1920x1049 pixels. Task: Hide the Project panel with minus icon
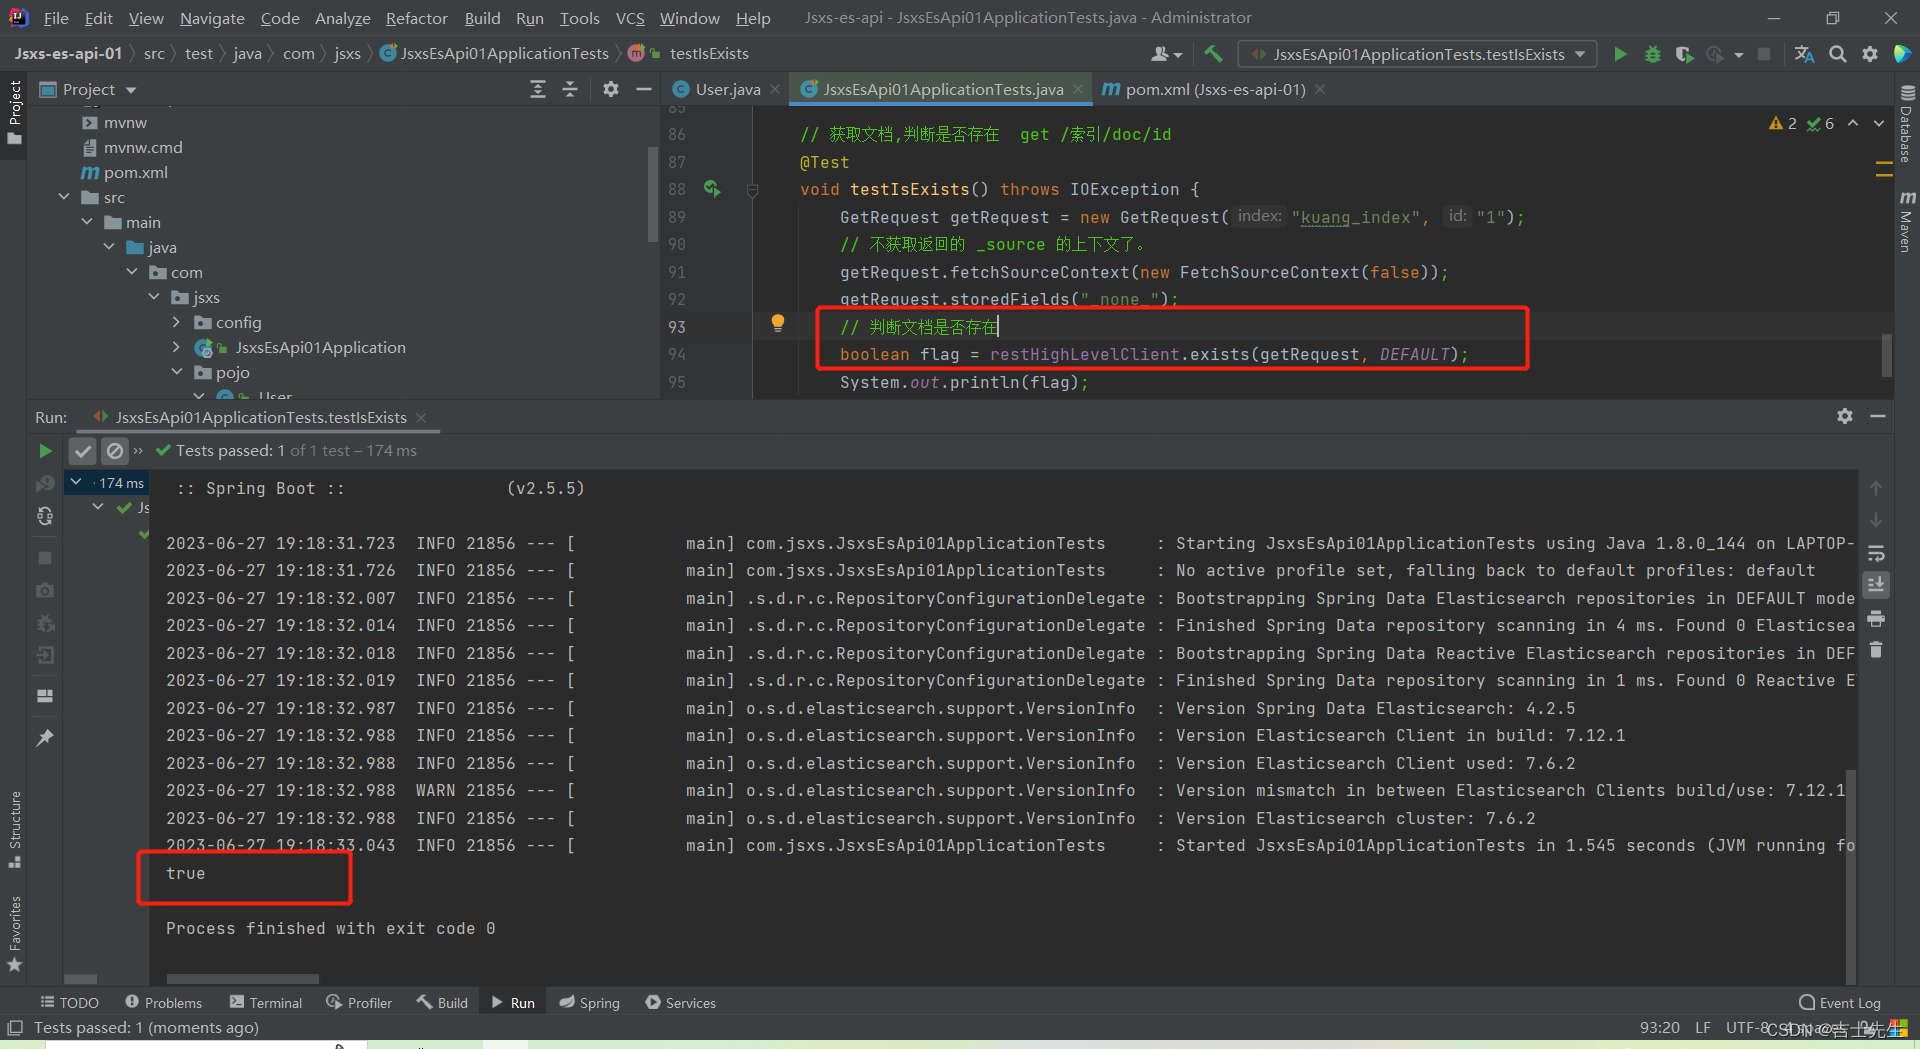[643, 89]
